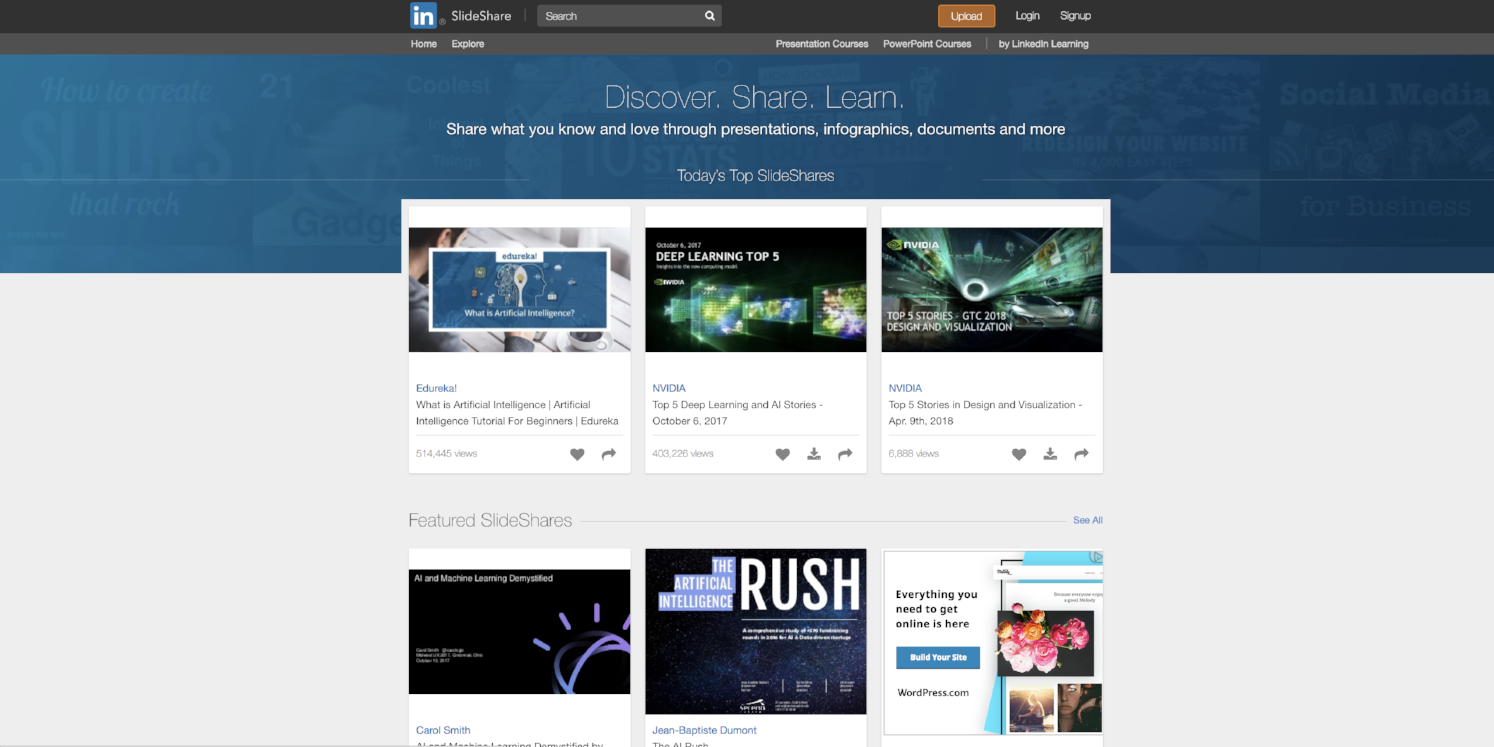Share the Edureka AI slideshare arrow icon
Screen dimensions: 1494x747
coord(608,454)
